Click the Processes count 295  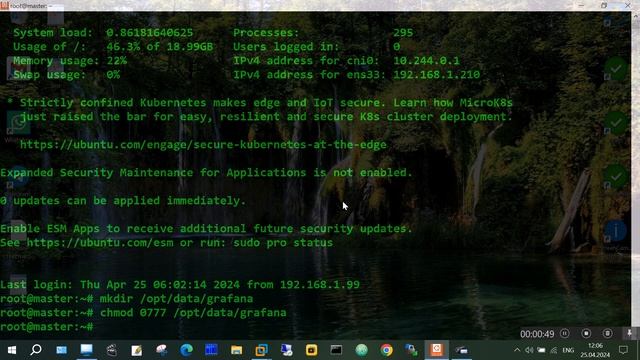[403, 33]
